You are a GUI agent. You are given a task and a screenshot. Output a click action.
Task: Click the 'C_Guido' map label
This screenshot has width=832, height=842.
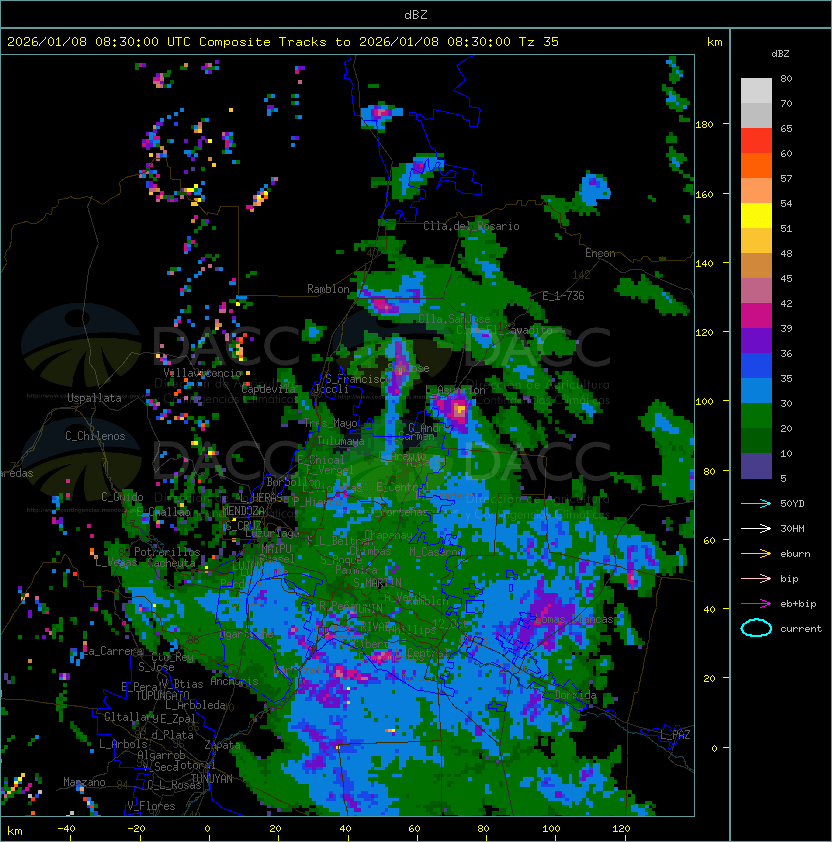[x=122, y=497]
